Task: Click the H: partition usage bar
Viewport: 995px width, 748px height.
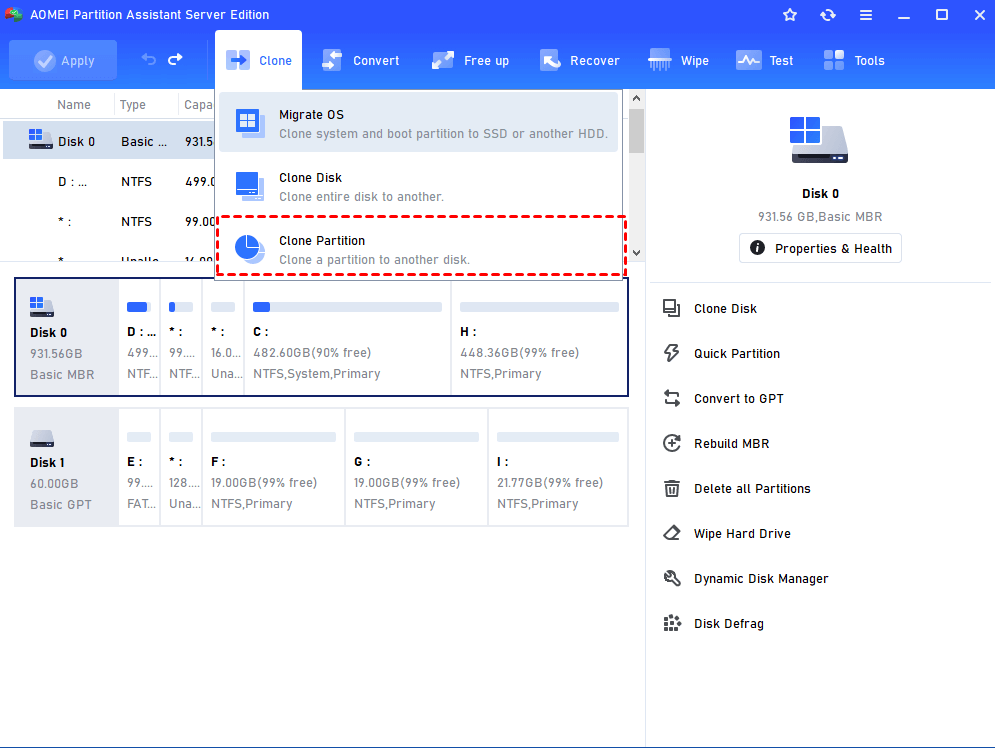Action: click(539, 307)
